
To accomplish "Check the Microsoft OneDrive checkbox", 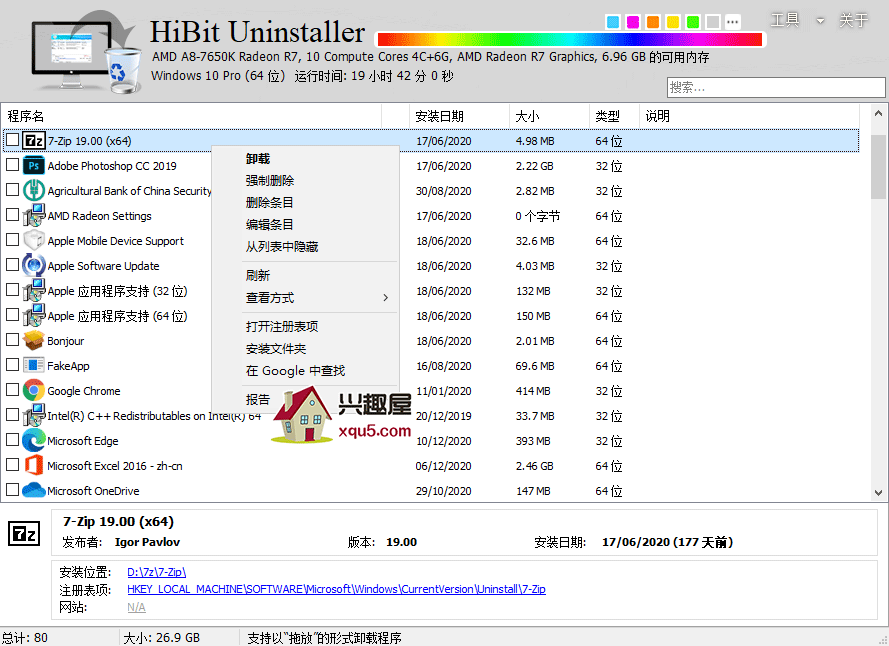I will tap(12, 489).
